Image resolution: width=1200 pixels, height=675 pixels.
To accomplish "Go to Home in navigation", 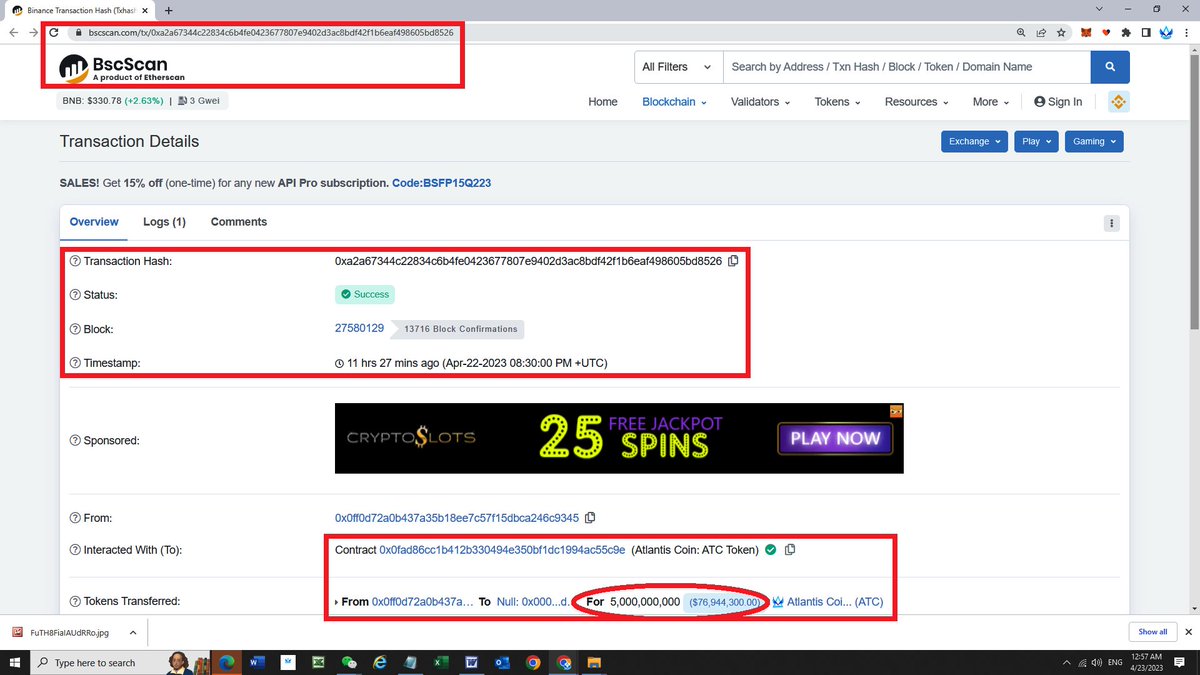I will (603, 102).
